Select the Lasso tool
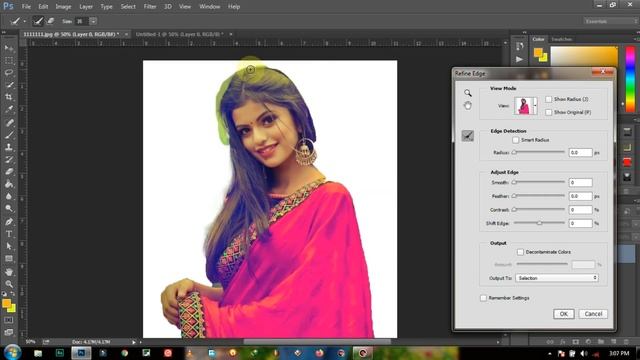Image resolution: width=640 pixels, height=360 pixels. point(9,73)
